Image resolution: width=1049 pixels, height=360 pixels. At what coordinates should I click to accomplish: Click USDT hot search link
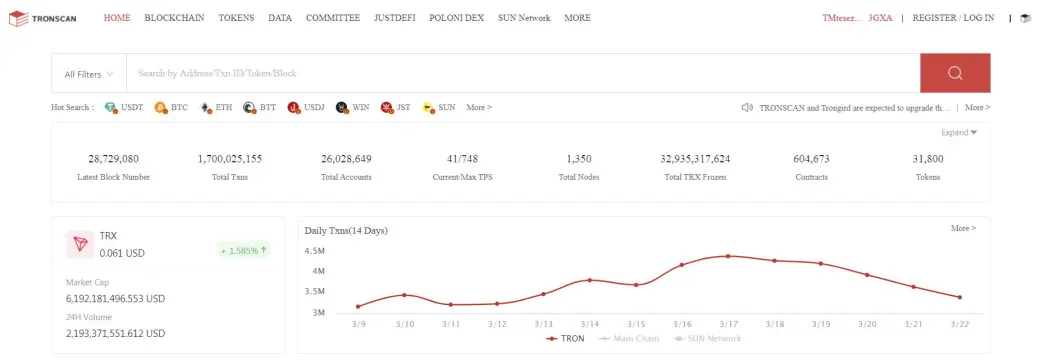tap(132, 107)
